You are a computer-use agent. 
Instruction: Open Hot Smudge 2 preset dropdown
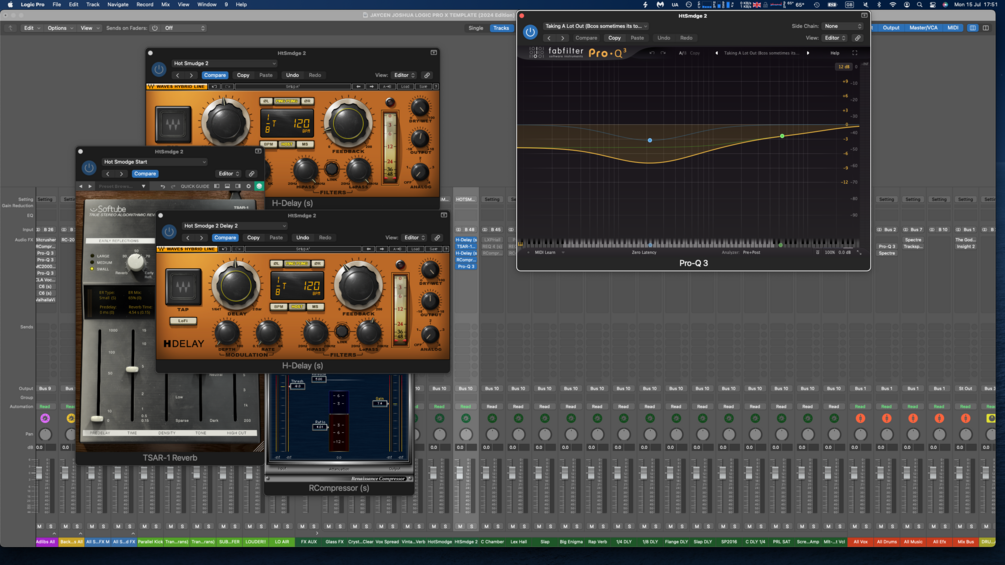click(x=224, y=63)
